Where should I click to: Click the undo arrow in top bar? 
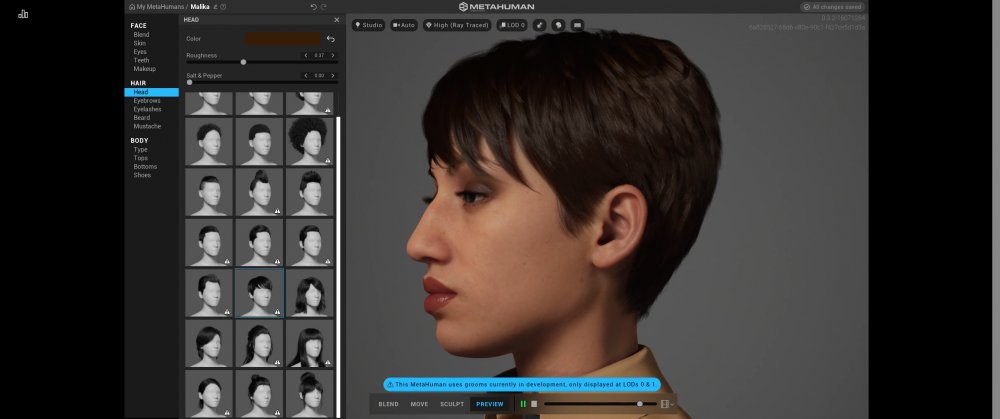(x=313, y=7)
